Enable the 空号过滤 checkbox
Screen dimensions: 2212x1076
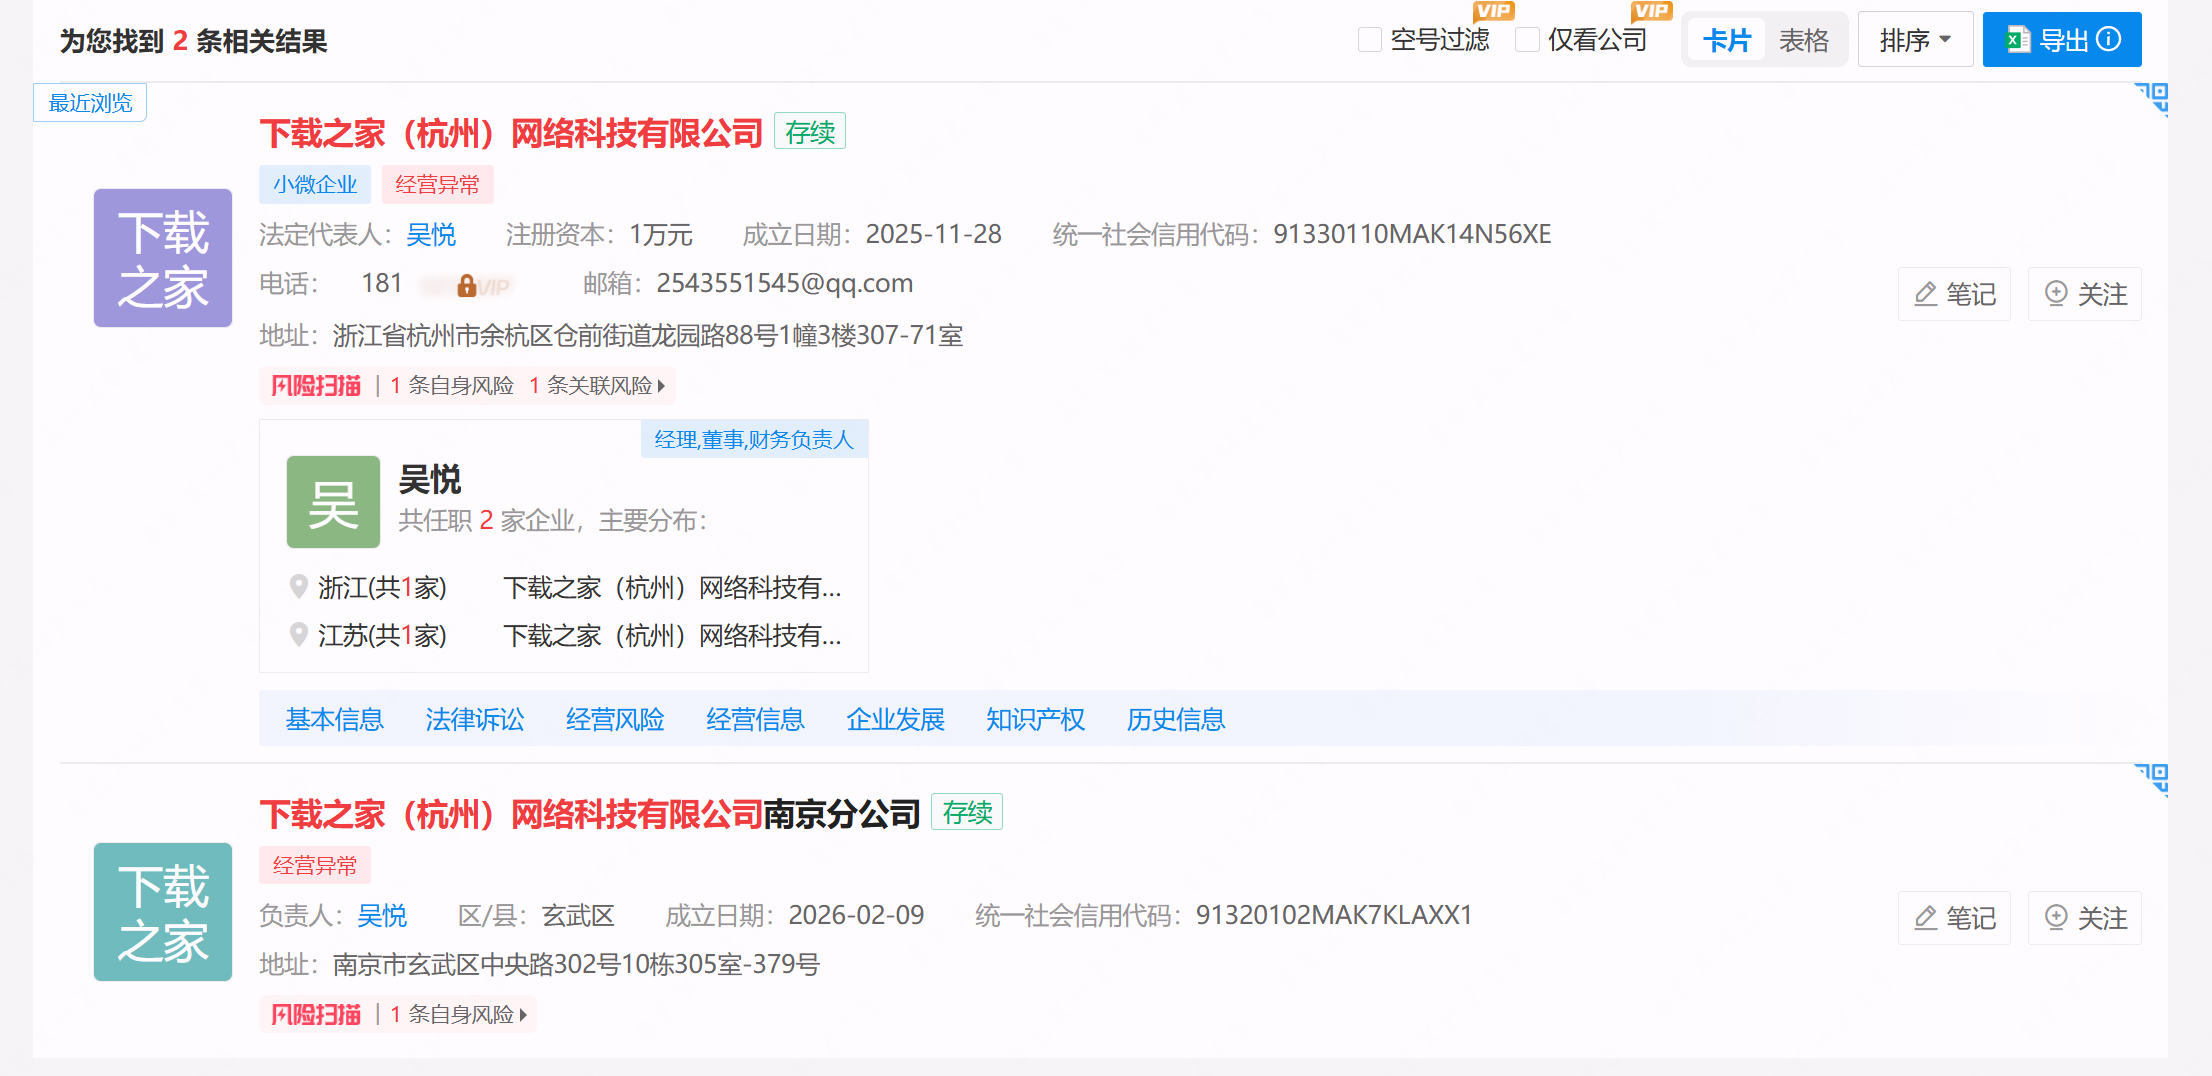[1370, 40]
